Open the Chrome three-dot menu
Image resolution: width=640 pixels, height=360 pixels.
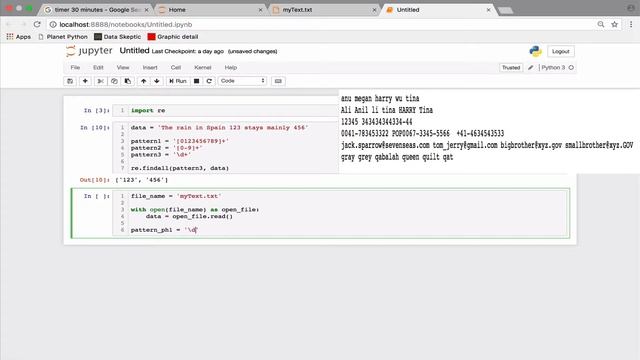631,24
